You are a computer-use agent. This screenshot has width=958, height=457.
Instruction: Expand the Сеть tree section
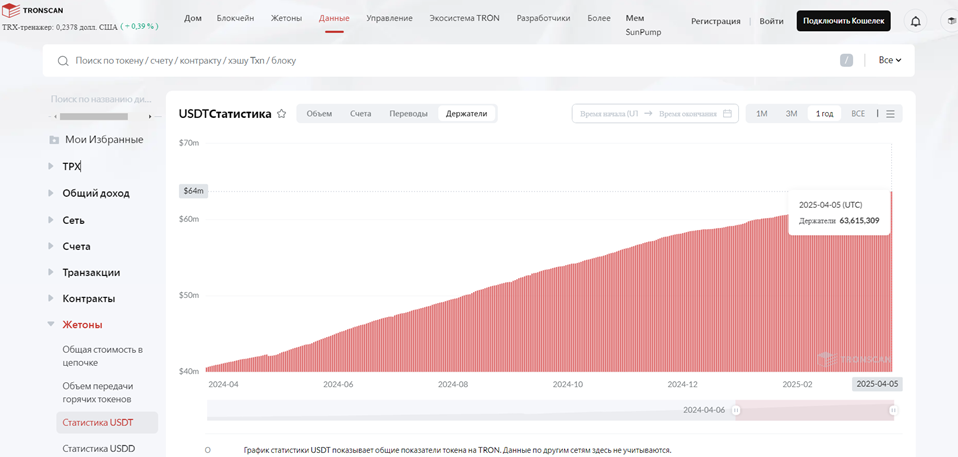click(x=51, y=220)
